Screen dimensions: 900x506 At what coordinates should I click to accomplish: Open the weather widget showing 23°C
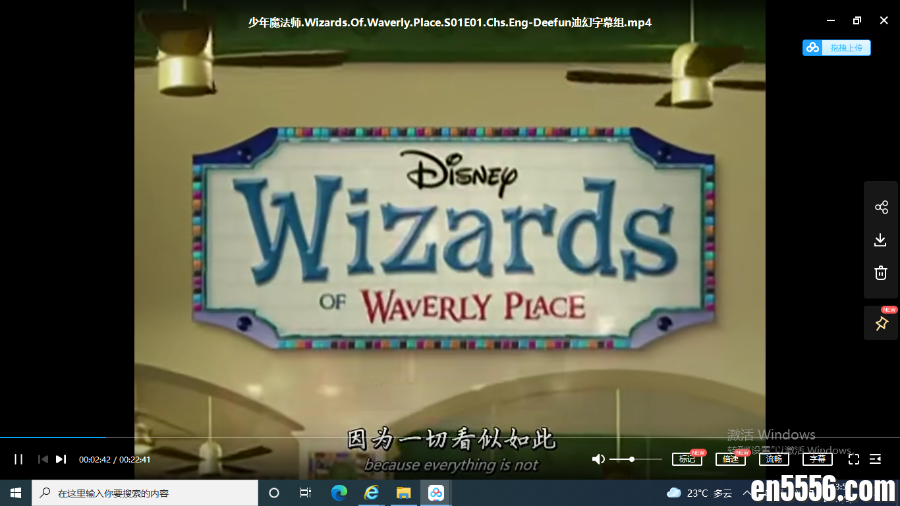(699, 493)
